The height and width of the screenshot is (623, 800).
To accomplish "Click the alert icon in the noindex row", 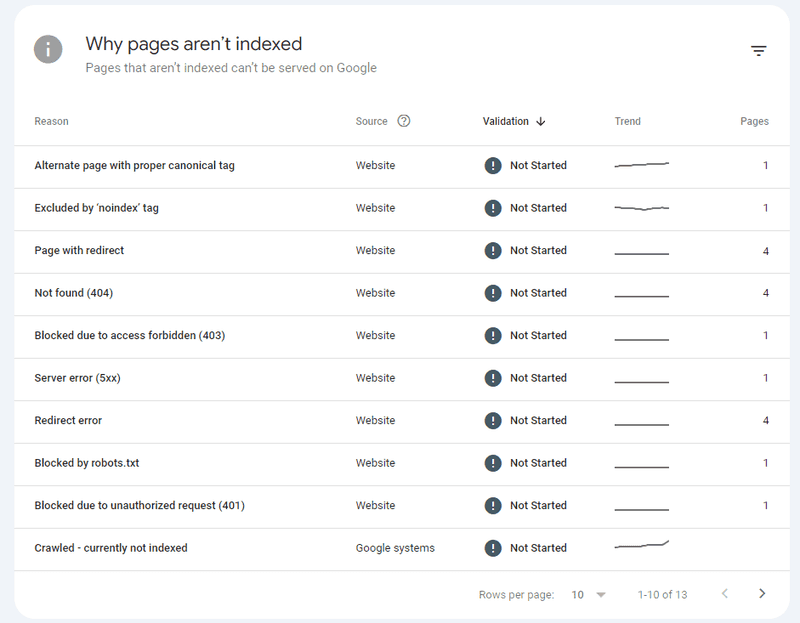I will click(493, 208).
